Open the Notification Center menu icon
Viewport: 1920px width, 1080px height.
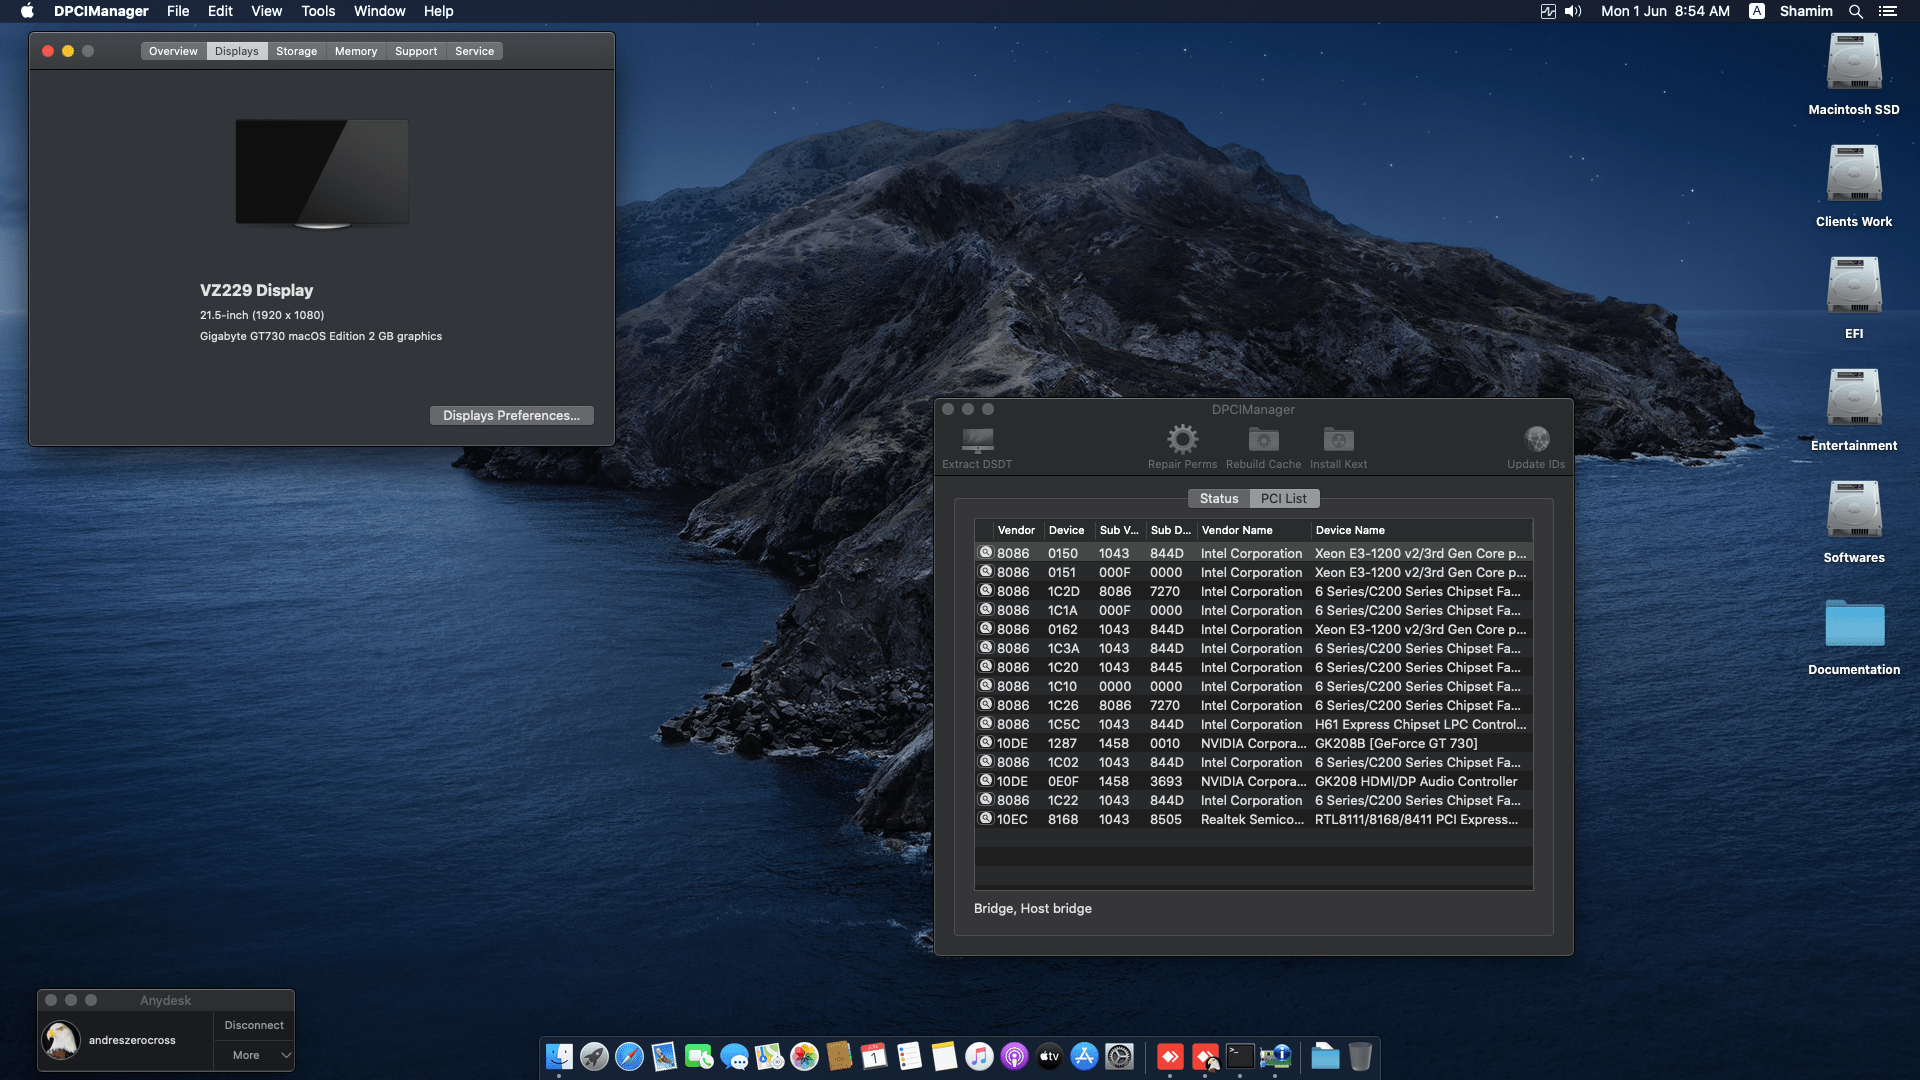pyautogui.click(x=1887, y=11)
